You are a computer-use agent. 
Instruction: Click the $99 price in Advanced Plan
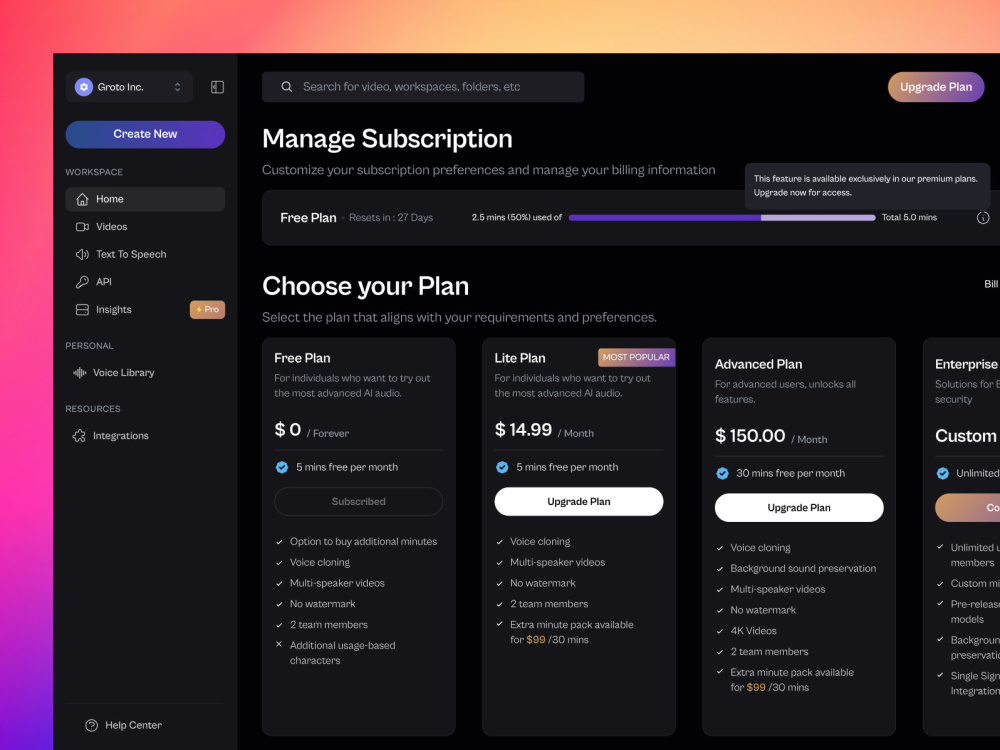click(756, 688)
